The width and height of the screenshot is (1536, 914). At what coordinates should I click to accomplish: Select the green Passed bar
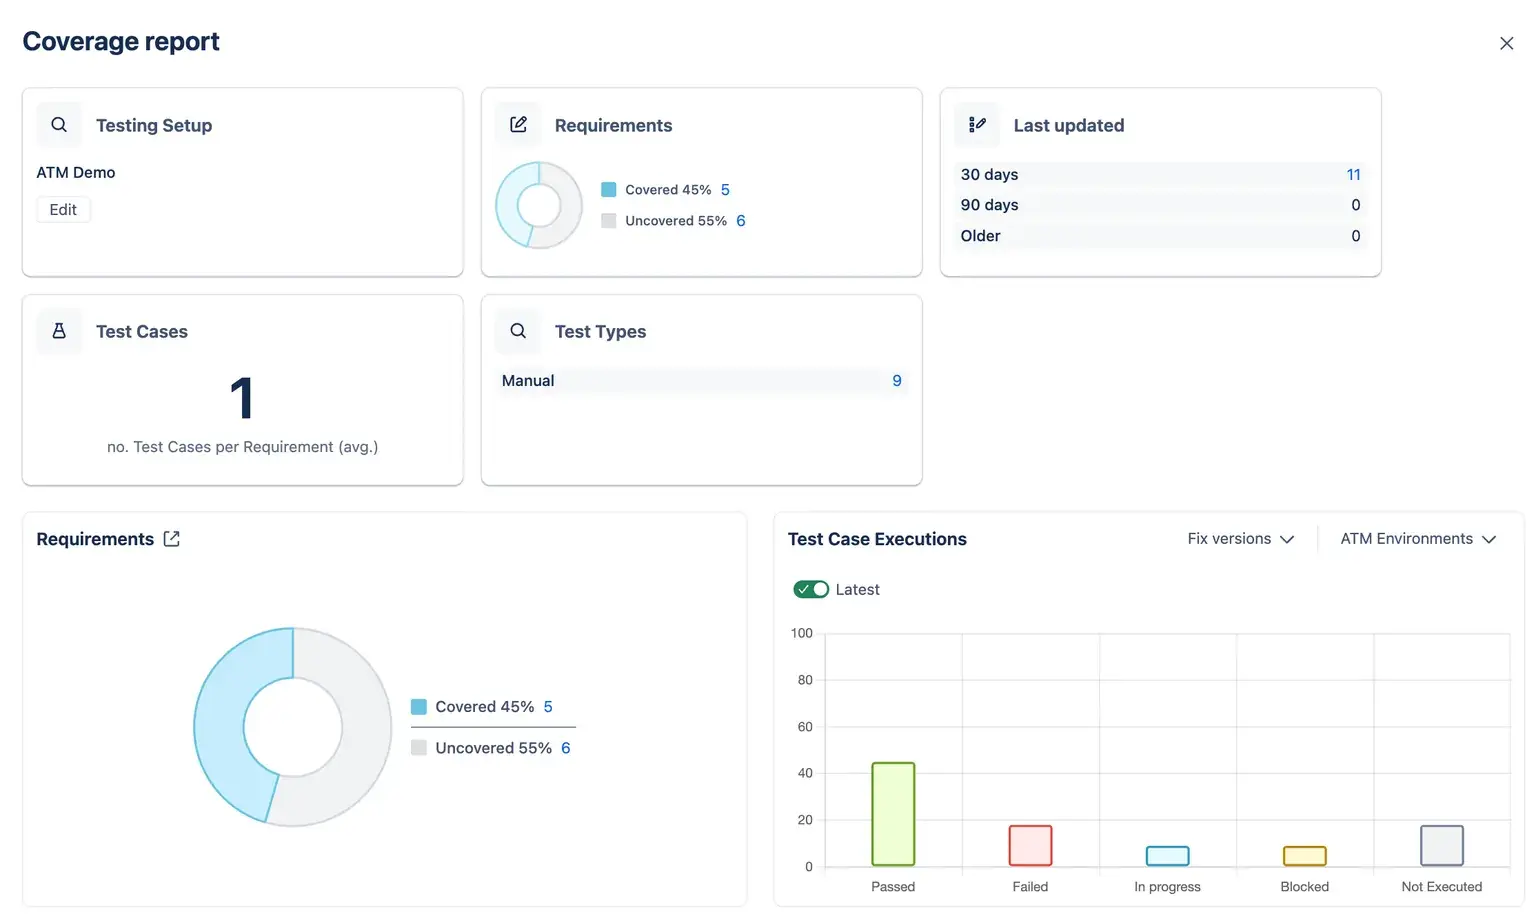pyautogui.click(x=893, y=814)
